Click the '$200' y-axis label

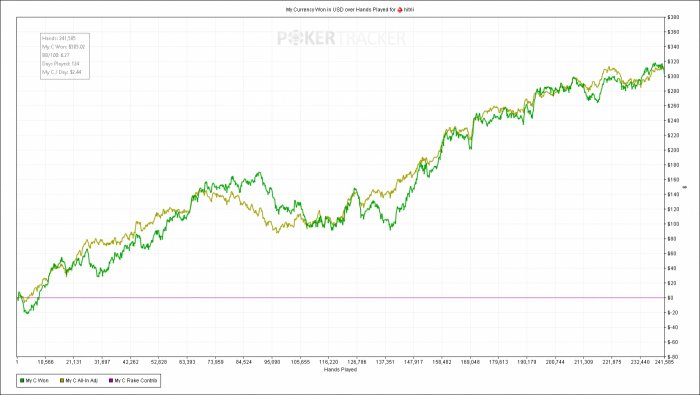673,150
